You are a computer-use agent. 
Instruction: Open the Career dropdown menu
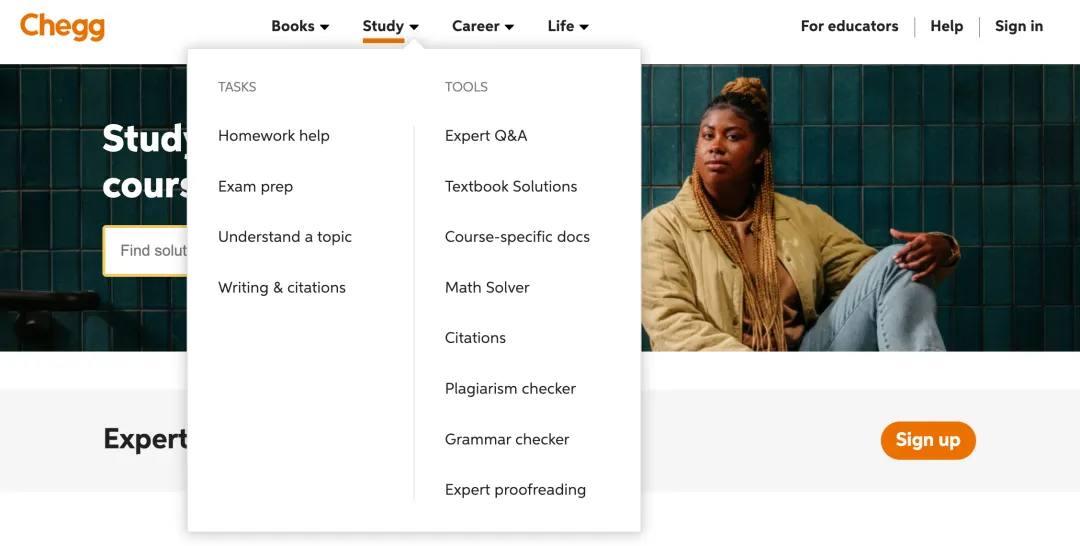(482, 26)
